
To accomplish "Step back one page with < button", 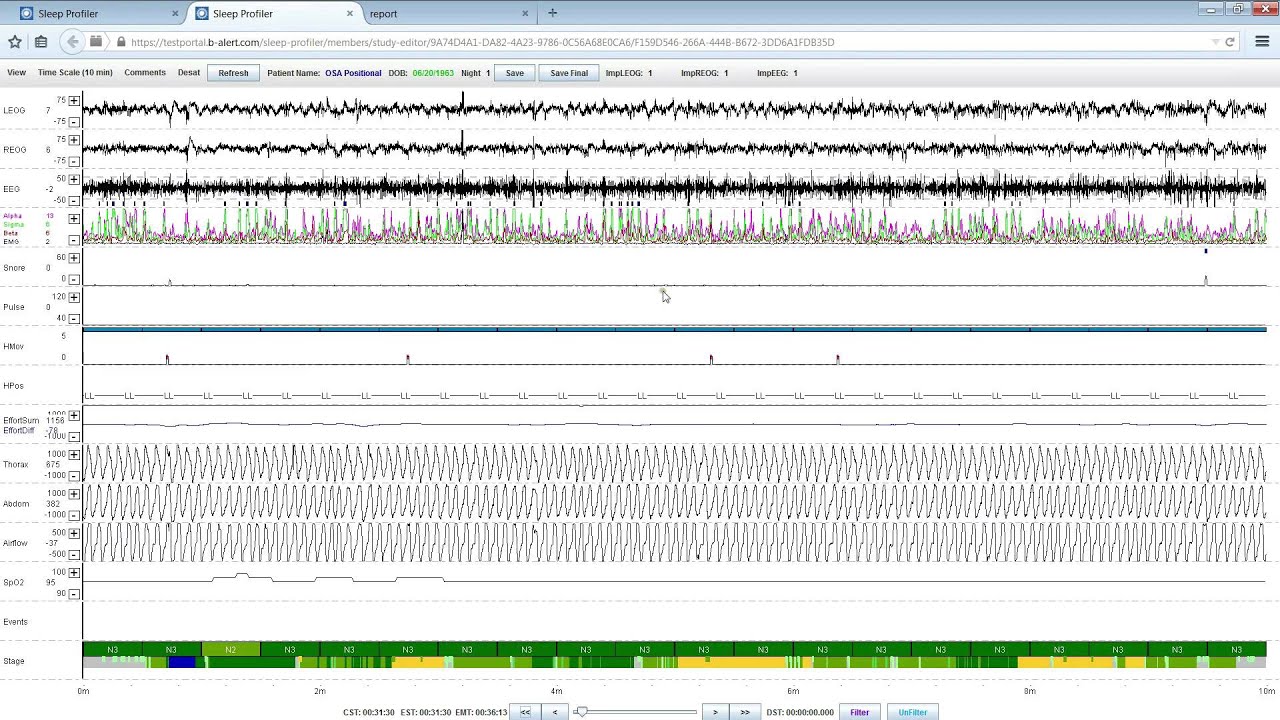I will pyautogui.click(x=555, y=712).
